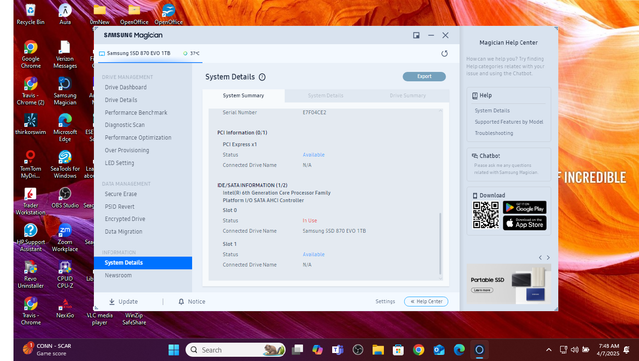Open Secure Erase page

[121, 194]
